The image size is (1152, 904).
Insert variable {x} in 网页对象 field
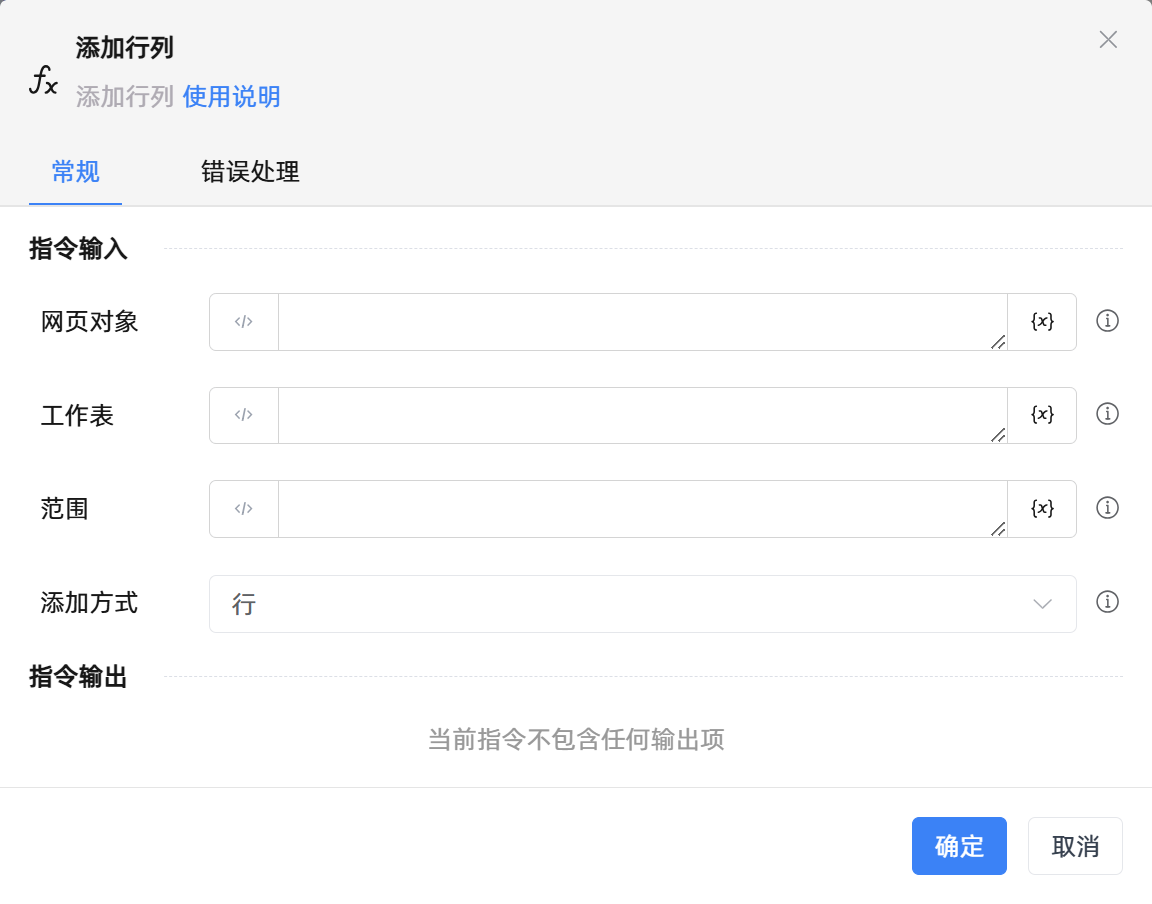[1042, 322]
